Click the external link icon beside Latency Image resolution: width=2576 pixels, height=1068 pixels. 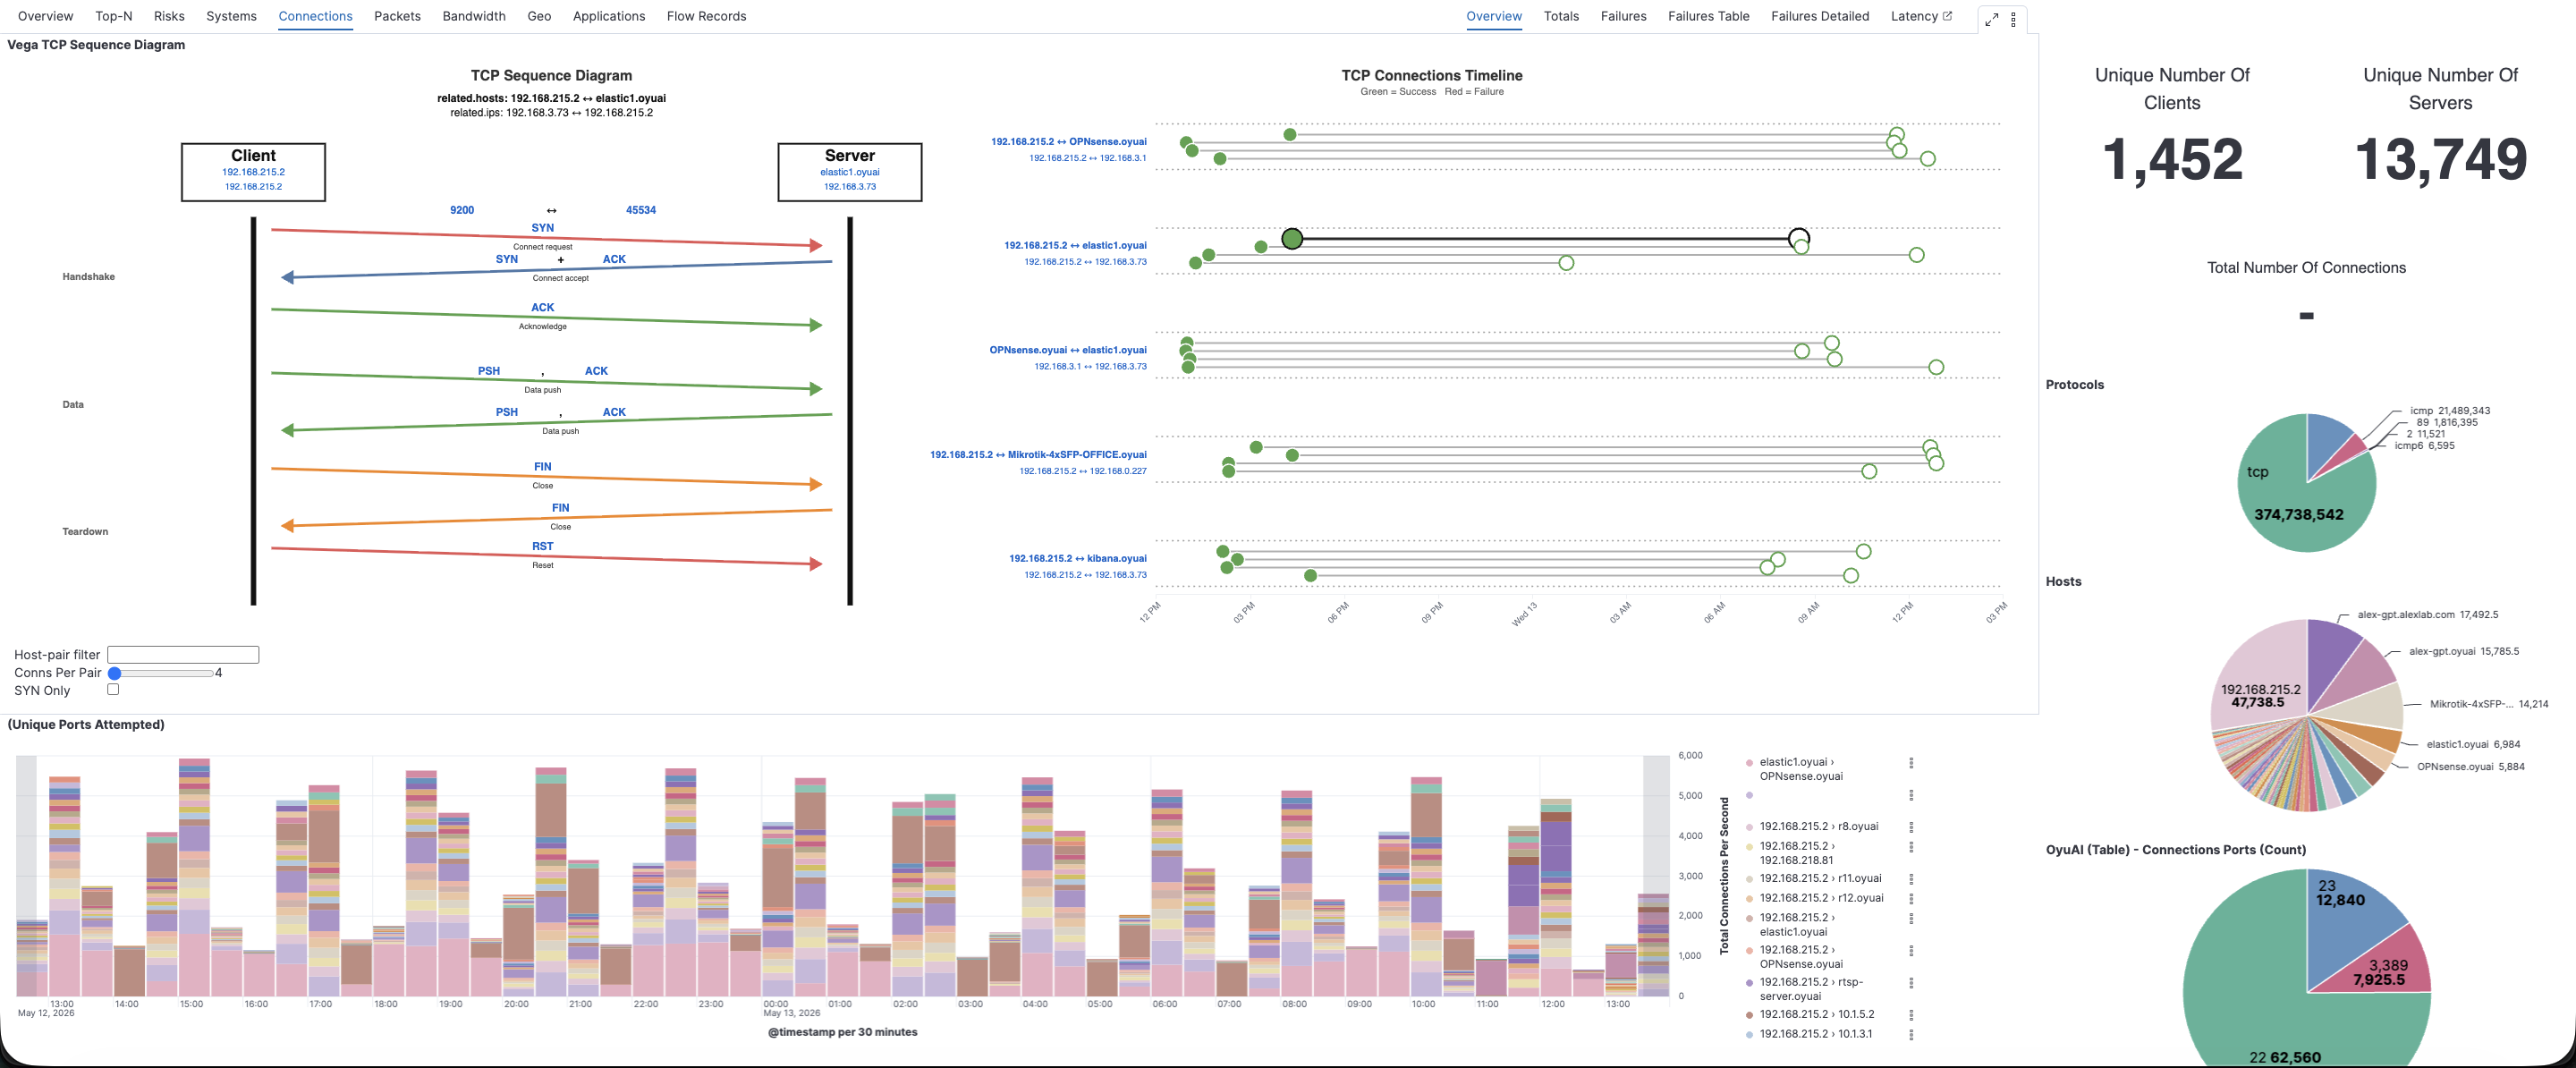click(1947, 16)
